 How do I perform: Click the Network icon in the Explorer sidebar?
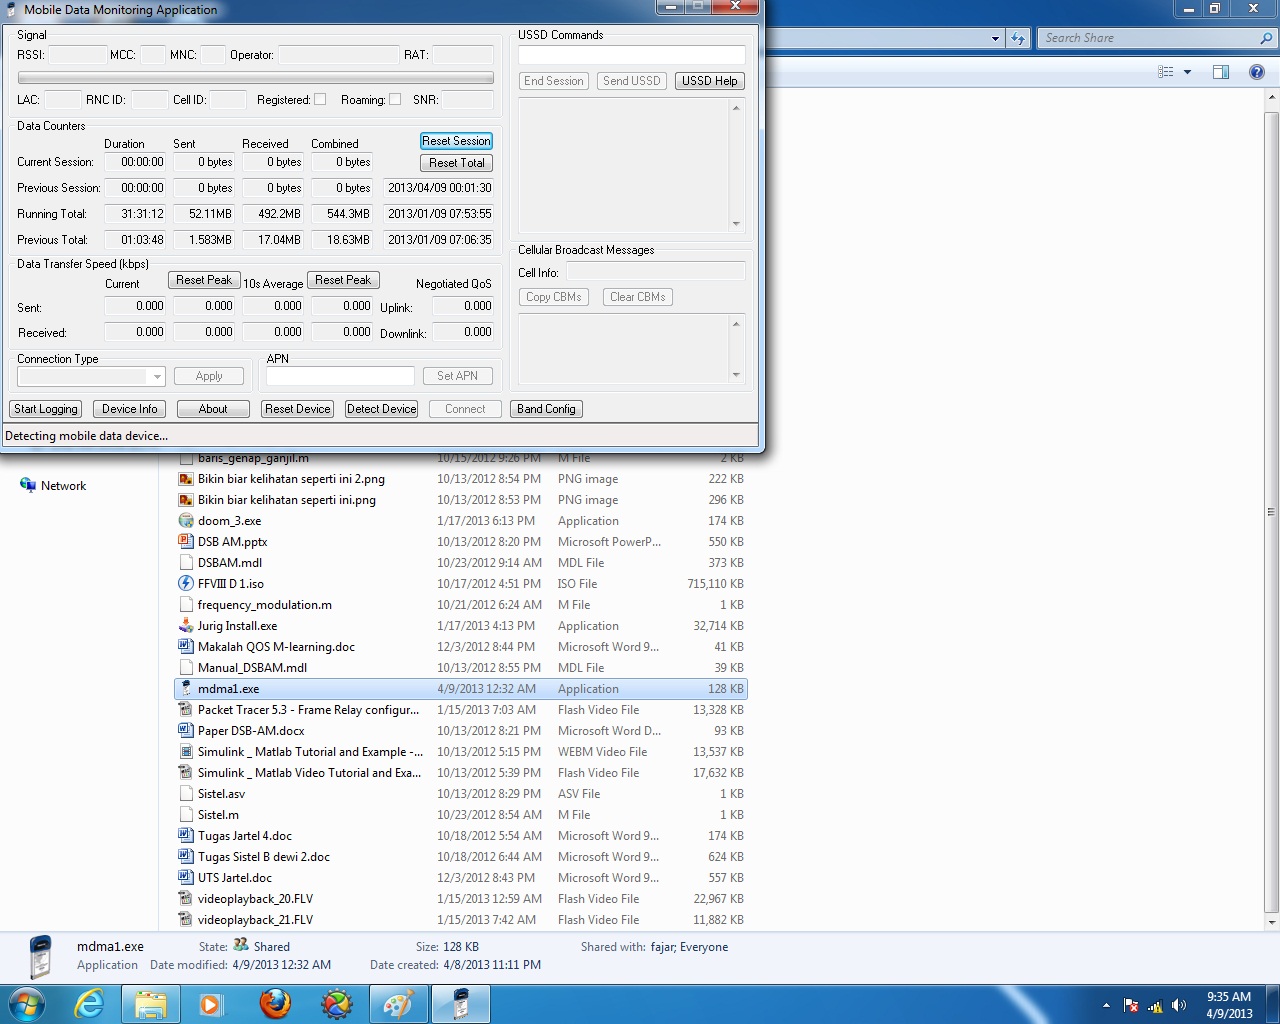27,485
